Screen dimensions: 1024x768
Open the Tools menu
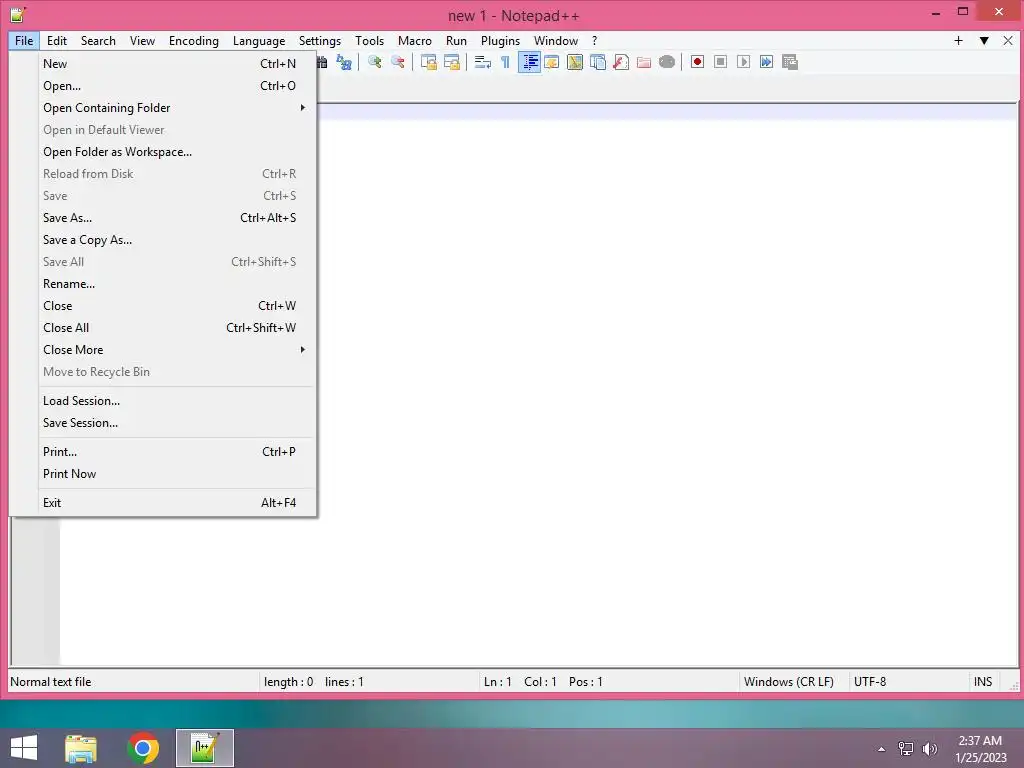click(x=370, y=40)
